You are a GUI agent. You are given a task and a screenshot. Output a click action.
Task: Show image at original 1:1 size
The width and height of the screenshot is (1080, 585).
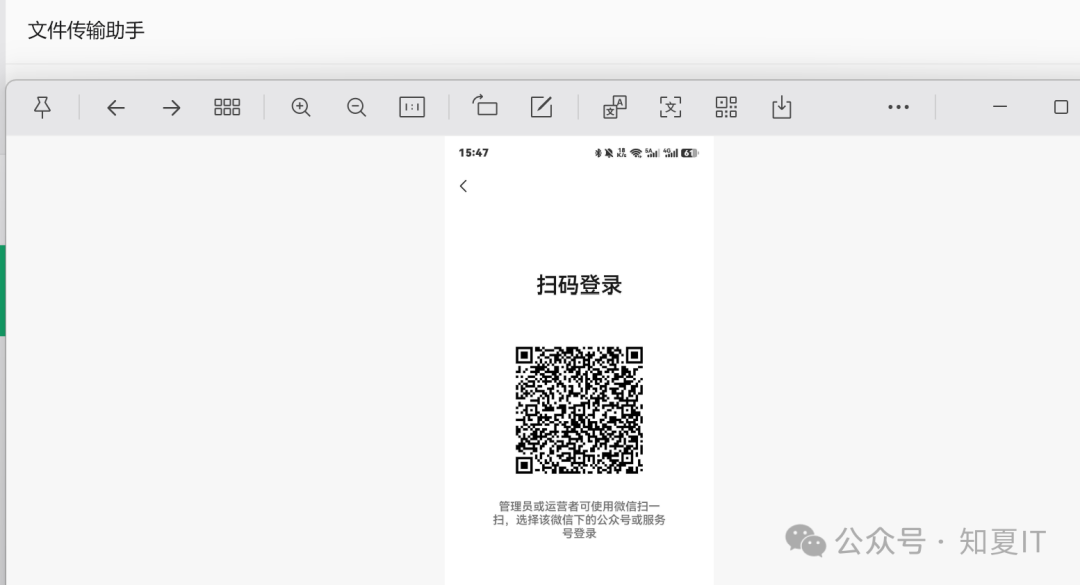point(412,107)
